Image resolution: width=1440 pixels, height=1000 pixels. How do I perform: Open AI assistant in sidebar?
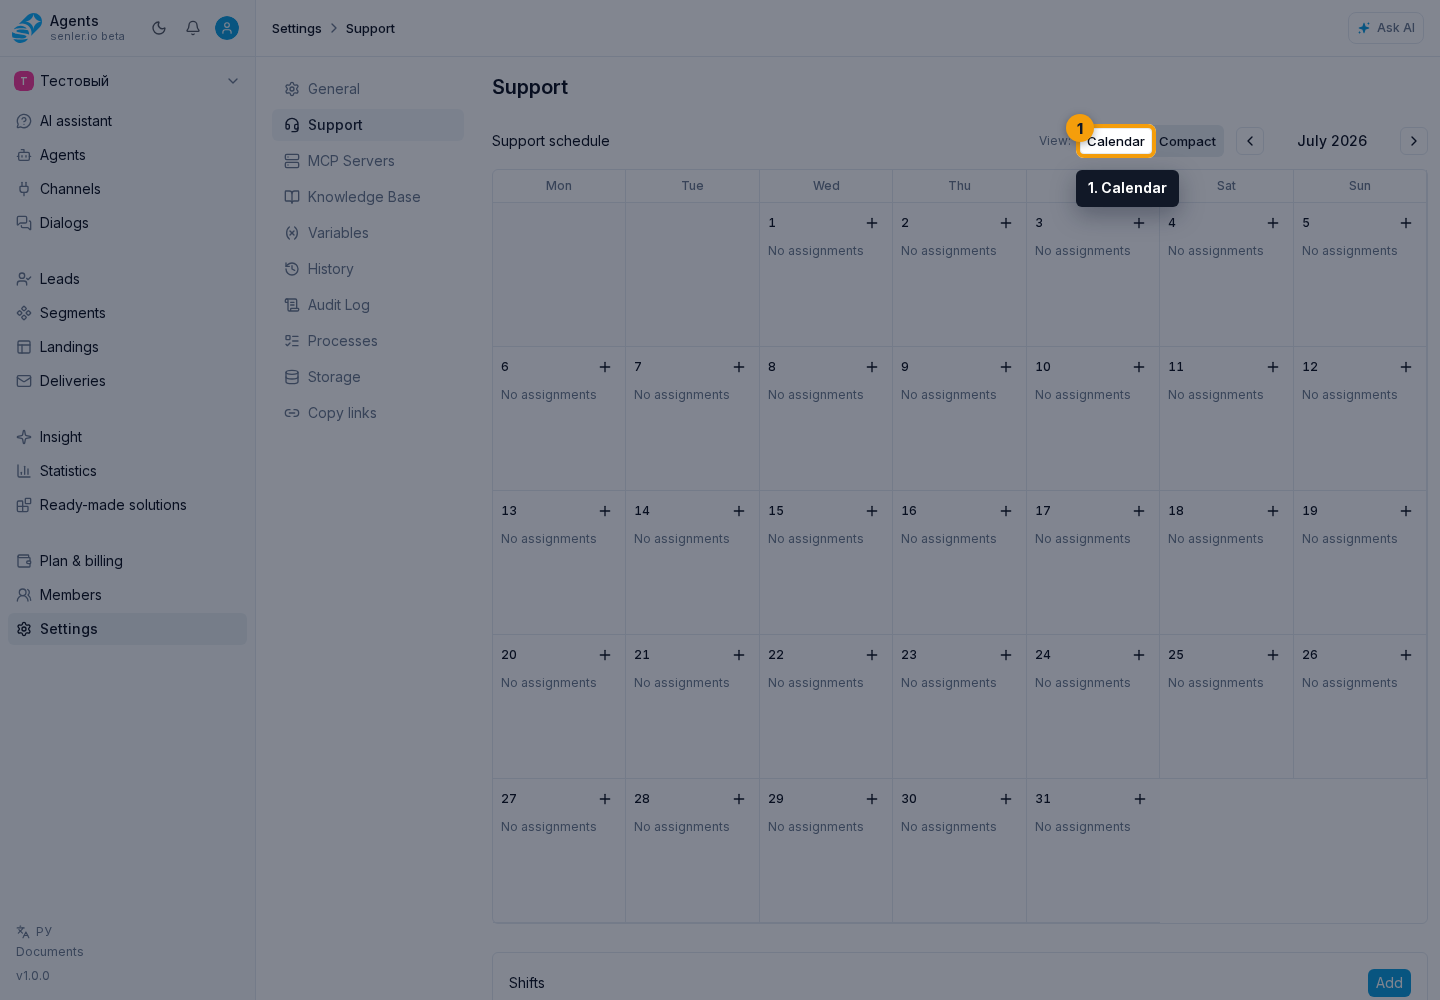[x=127, y=121]
